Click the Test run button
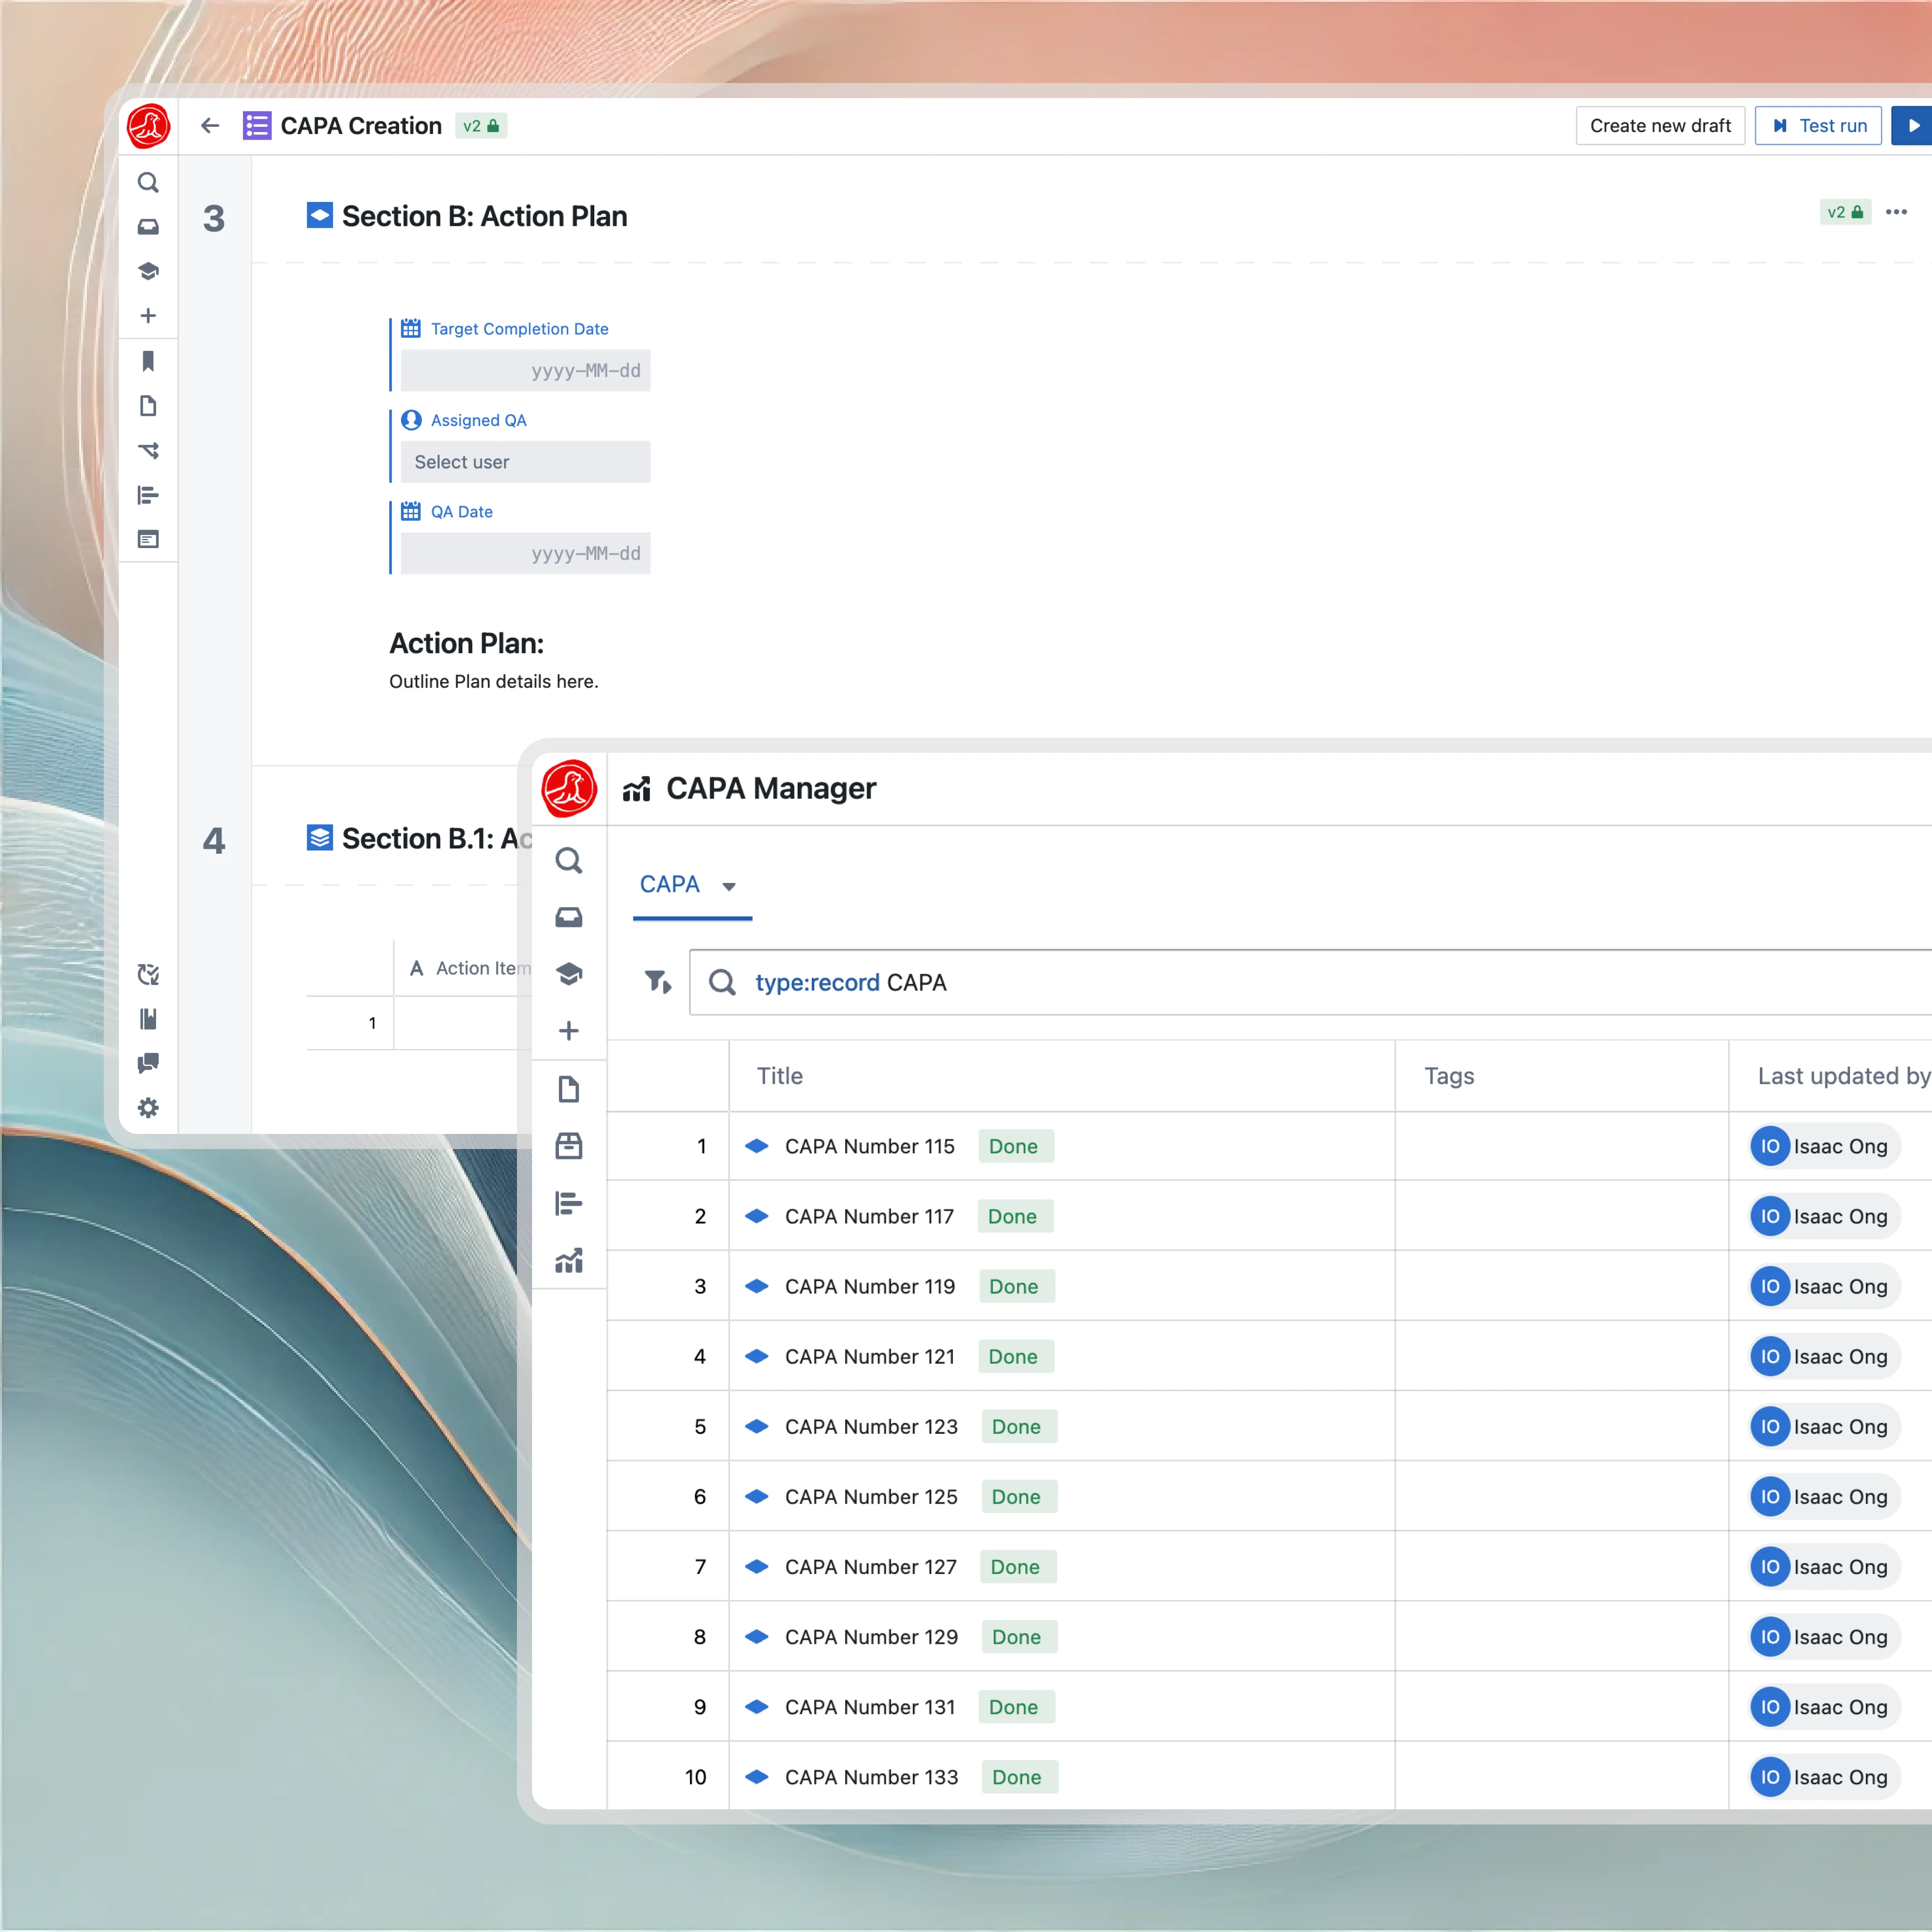 point(1818,126)
